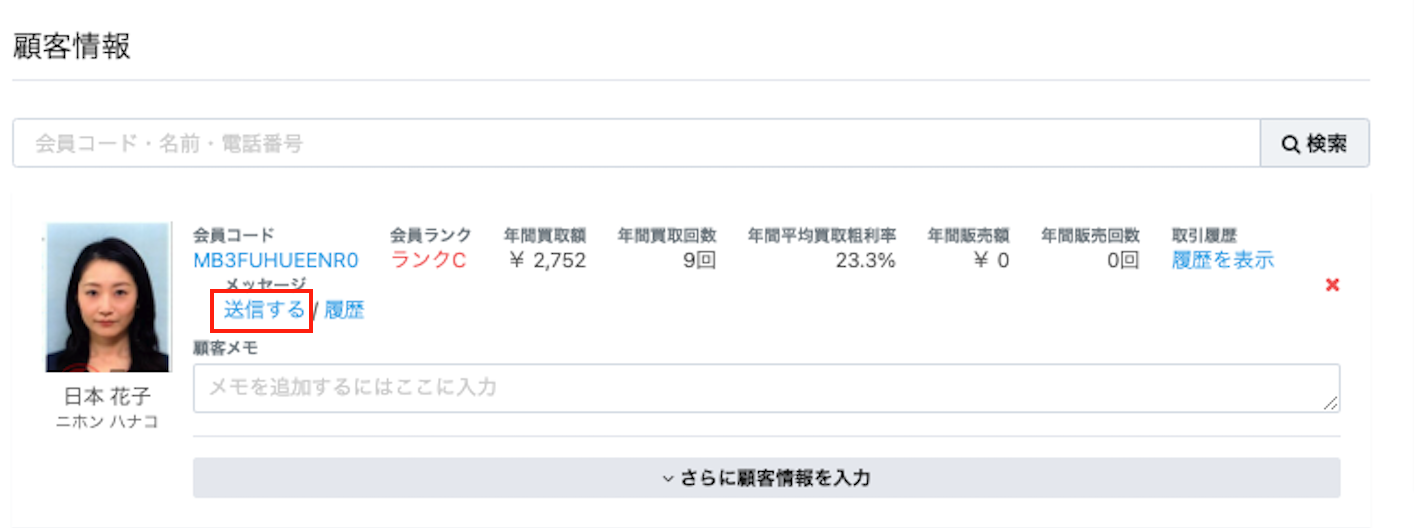Screen dimensions: 1414x528
Task: Open the 履歴を表示 transaction history link
Action: (x=1223, y=261)
